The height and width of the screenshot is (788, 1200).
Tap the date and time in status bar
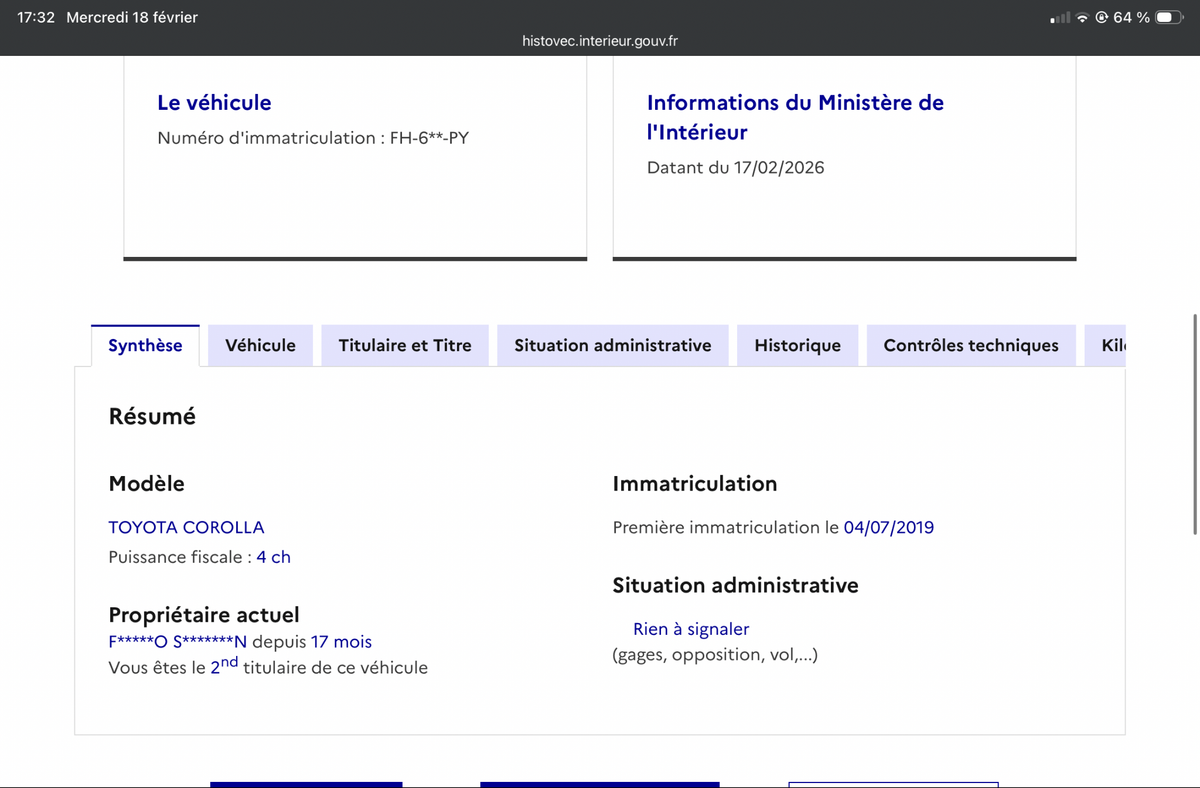pos(108,18)
